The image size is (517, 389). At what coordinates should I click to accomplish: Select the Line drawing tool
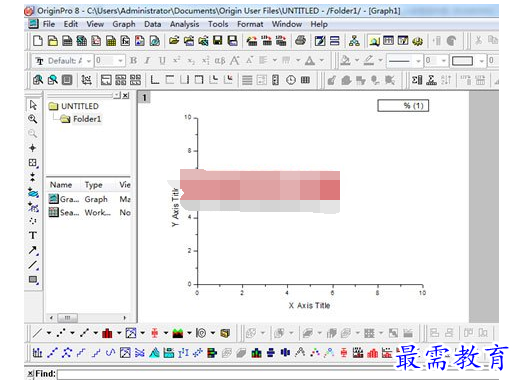[33, 265]
